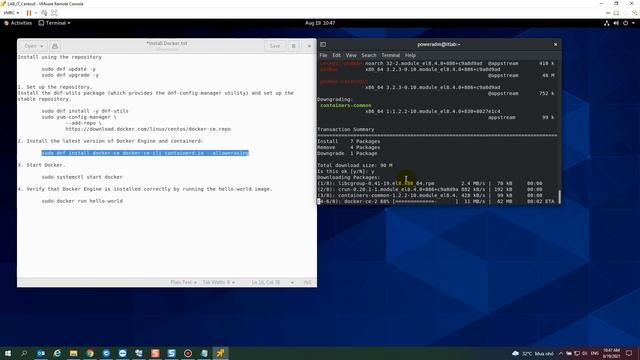This screenshot has width=640, height=360.
Task: Click the Windows taskbar search icon
Action: pyautogui.click(x=24, y=353)
